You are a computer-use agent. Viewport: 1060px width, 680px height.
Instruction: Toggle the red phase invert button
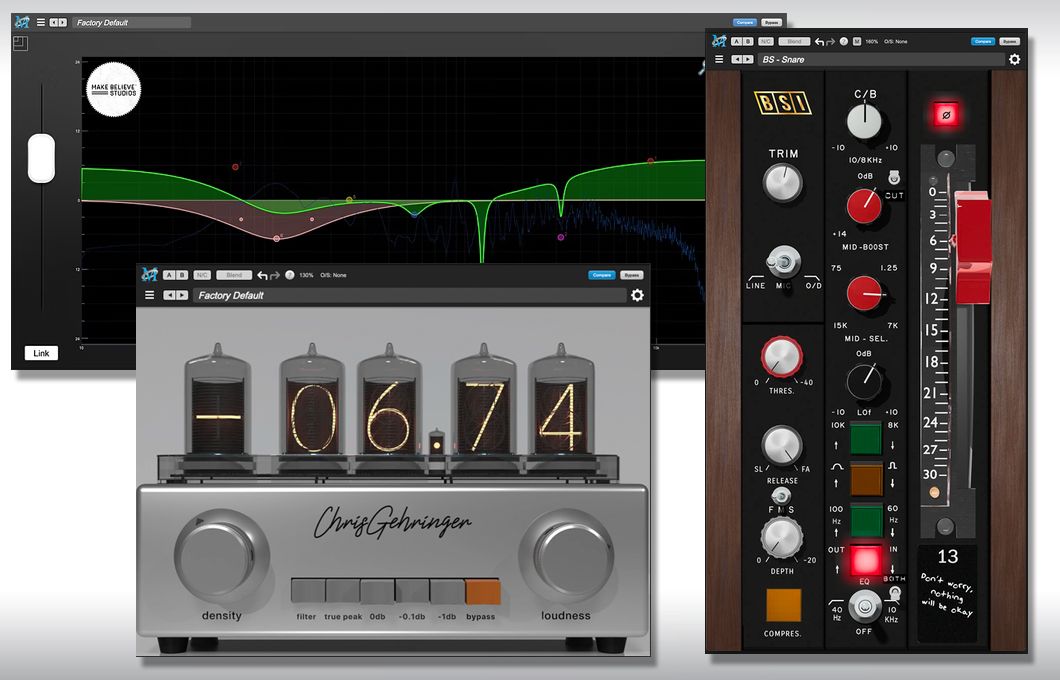(x=946, y=115)
